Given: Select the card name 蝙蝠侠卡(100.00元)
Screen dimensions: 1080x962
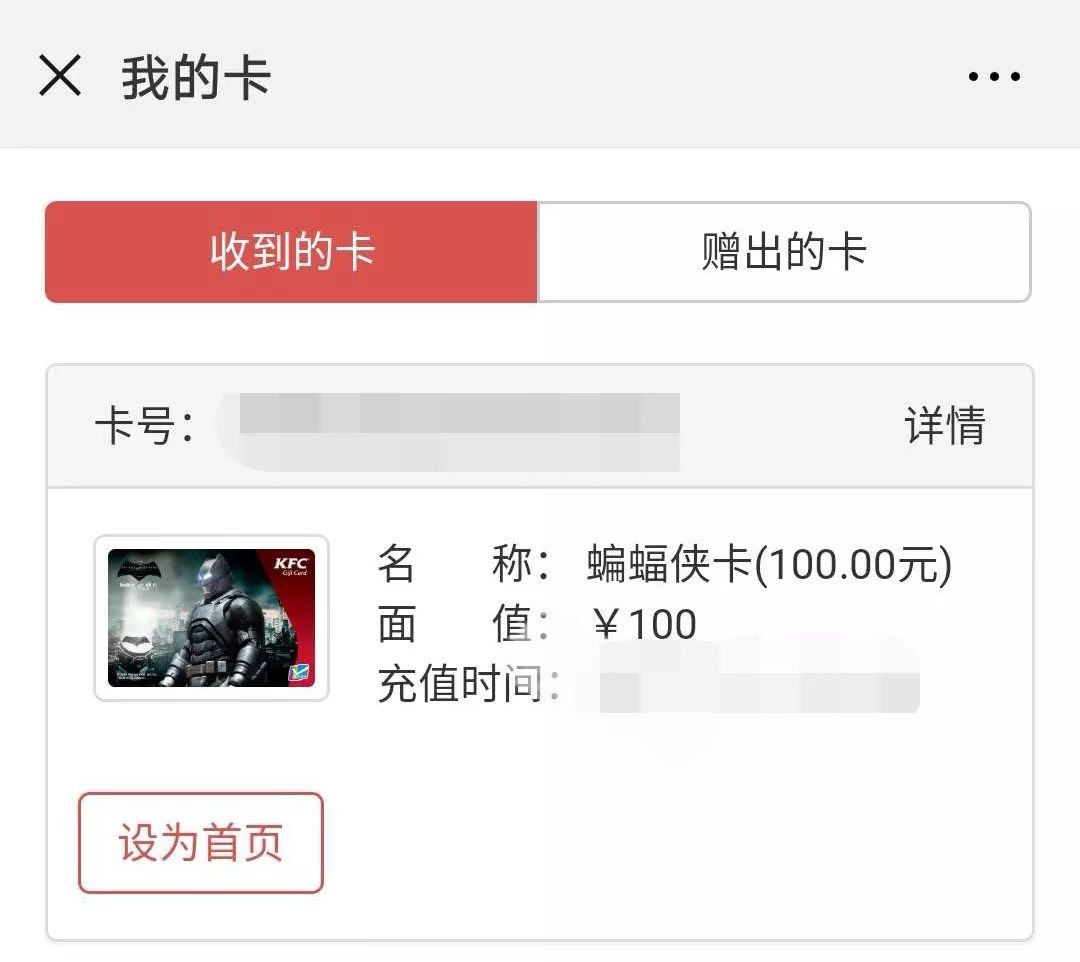Looking at the screenshot, I should pyautogui.click(x=769, y=564).
